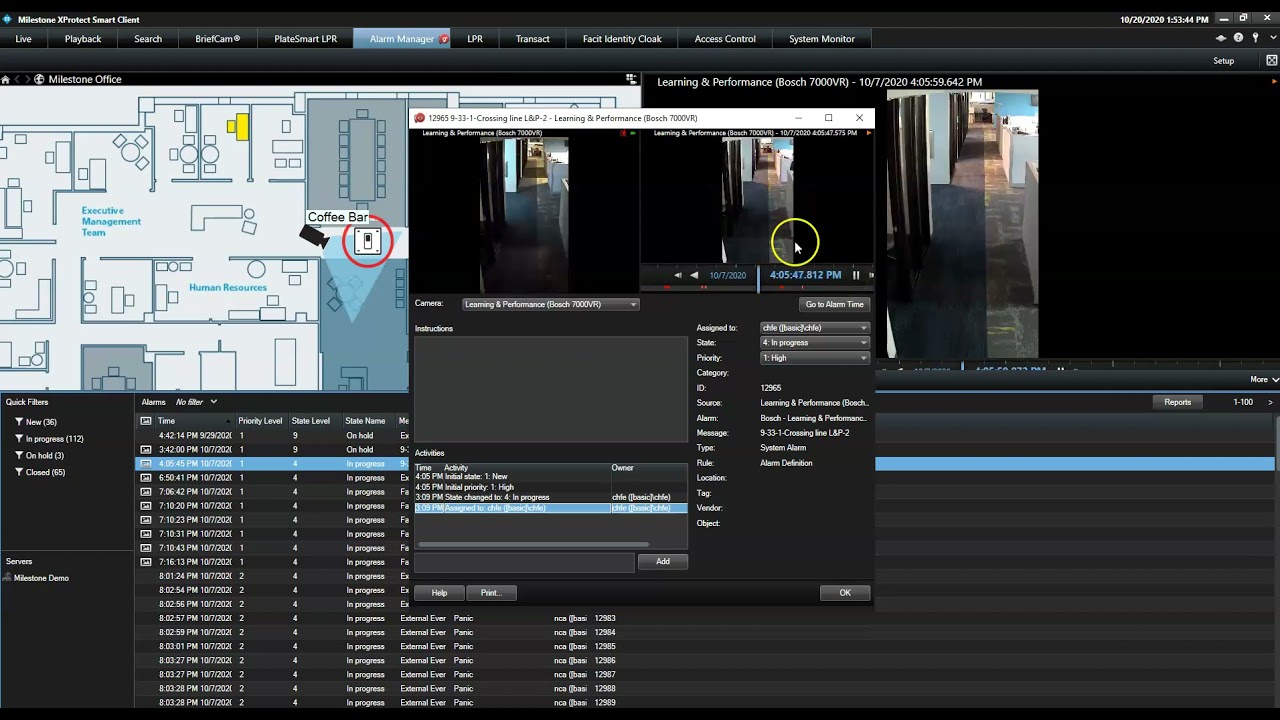Confirm alarm dialog with OK

tap(845, 593)
